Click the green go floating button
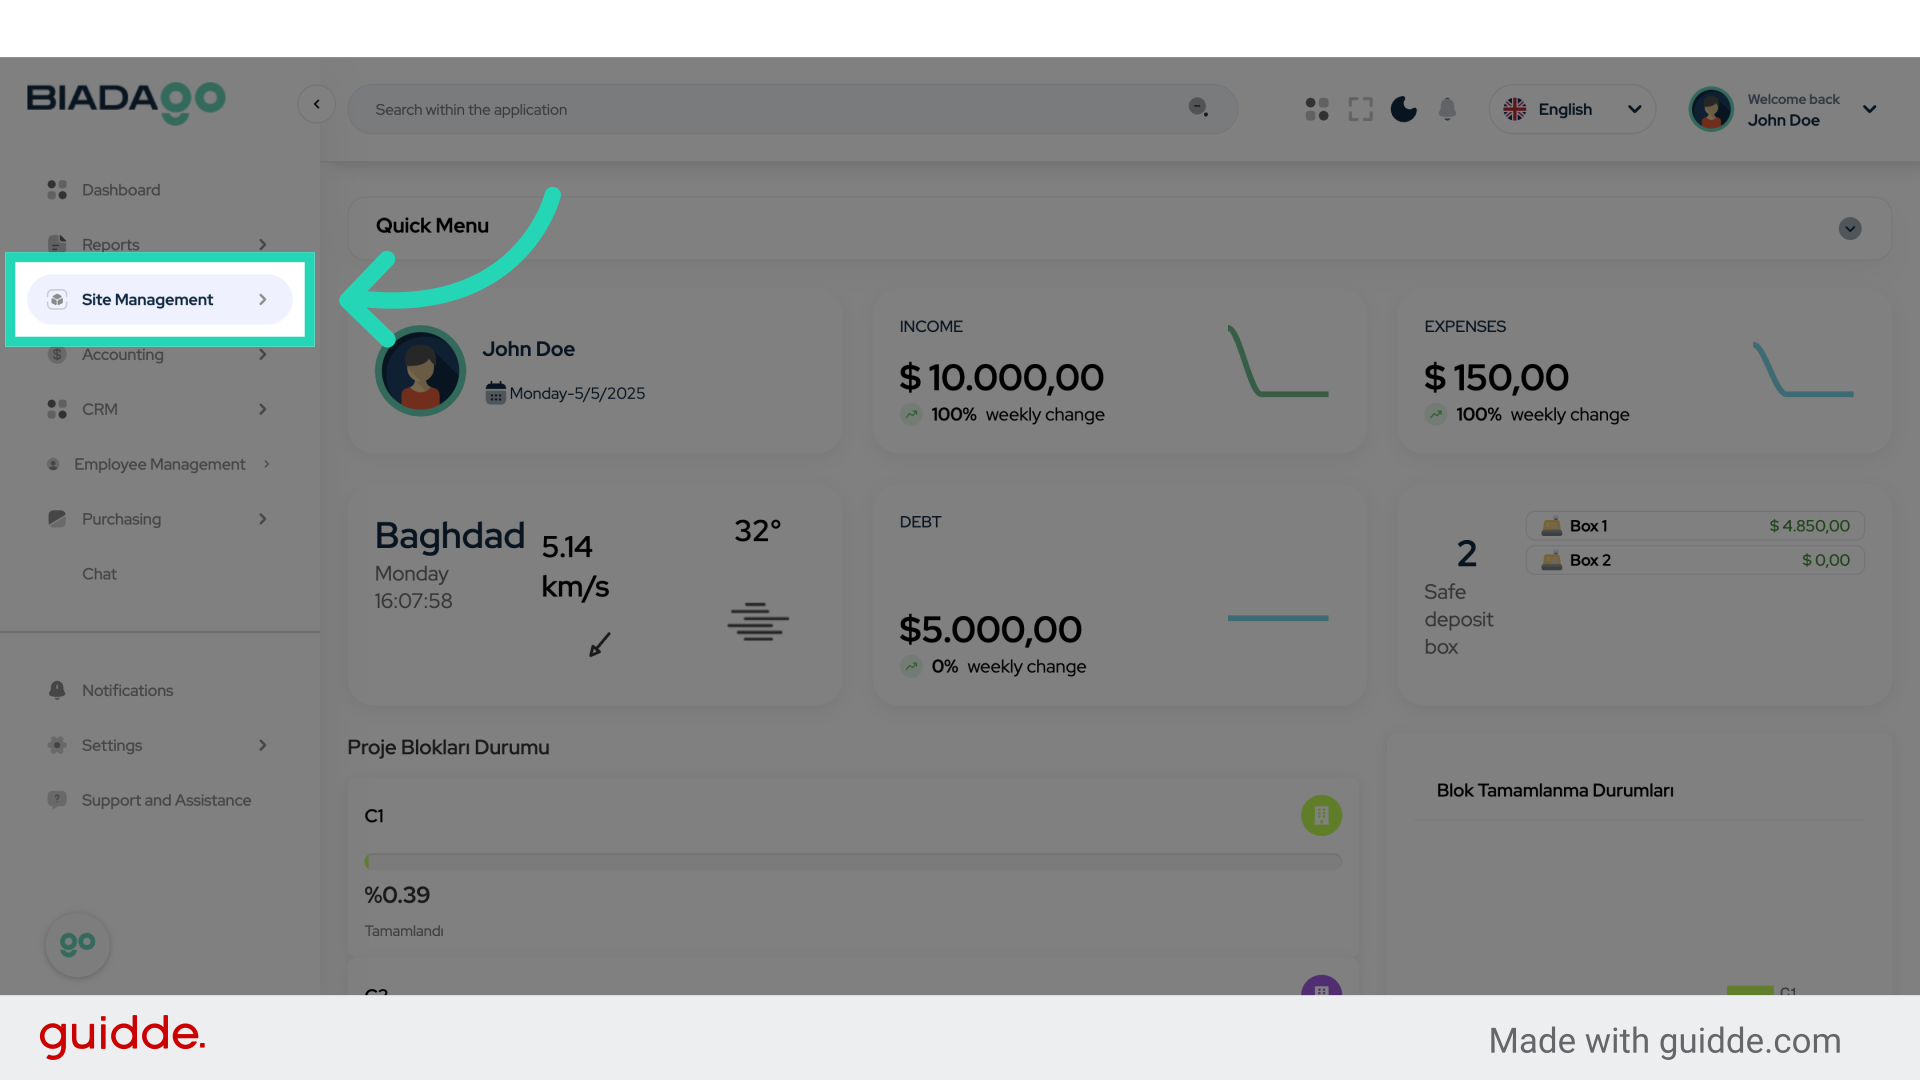 pyautogui.click(x=77, y=944)
